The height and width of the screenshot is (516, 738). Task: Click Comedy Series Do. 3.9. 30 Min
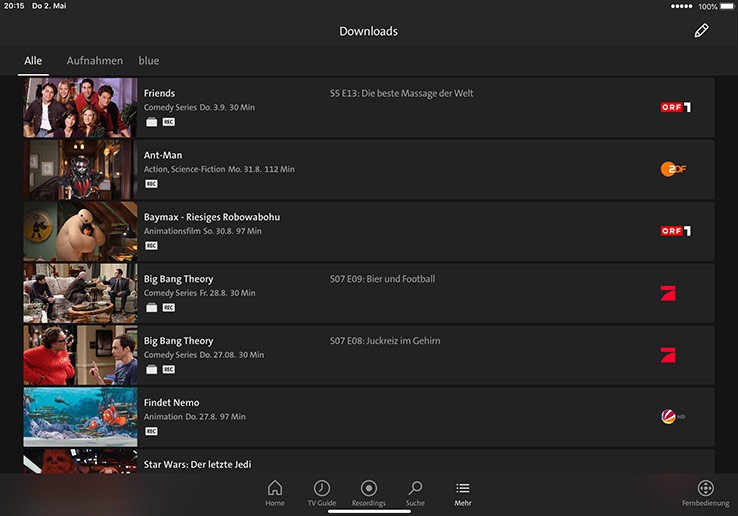pyautogui.click(x=199, y=107)
